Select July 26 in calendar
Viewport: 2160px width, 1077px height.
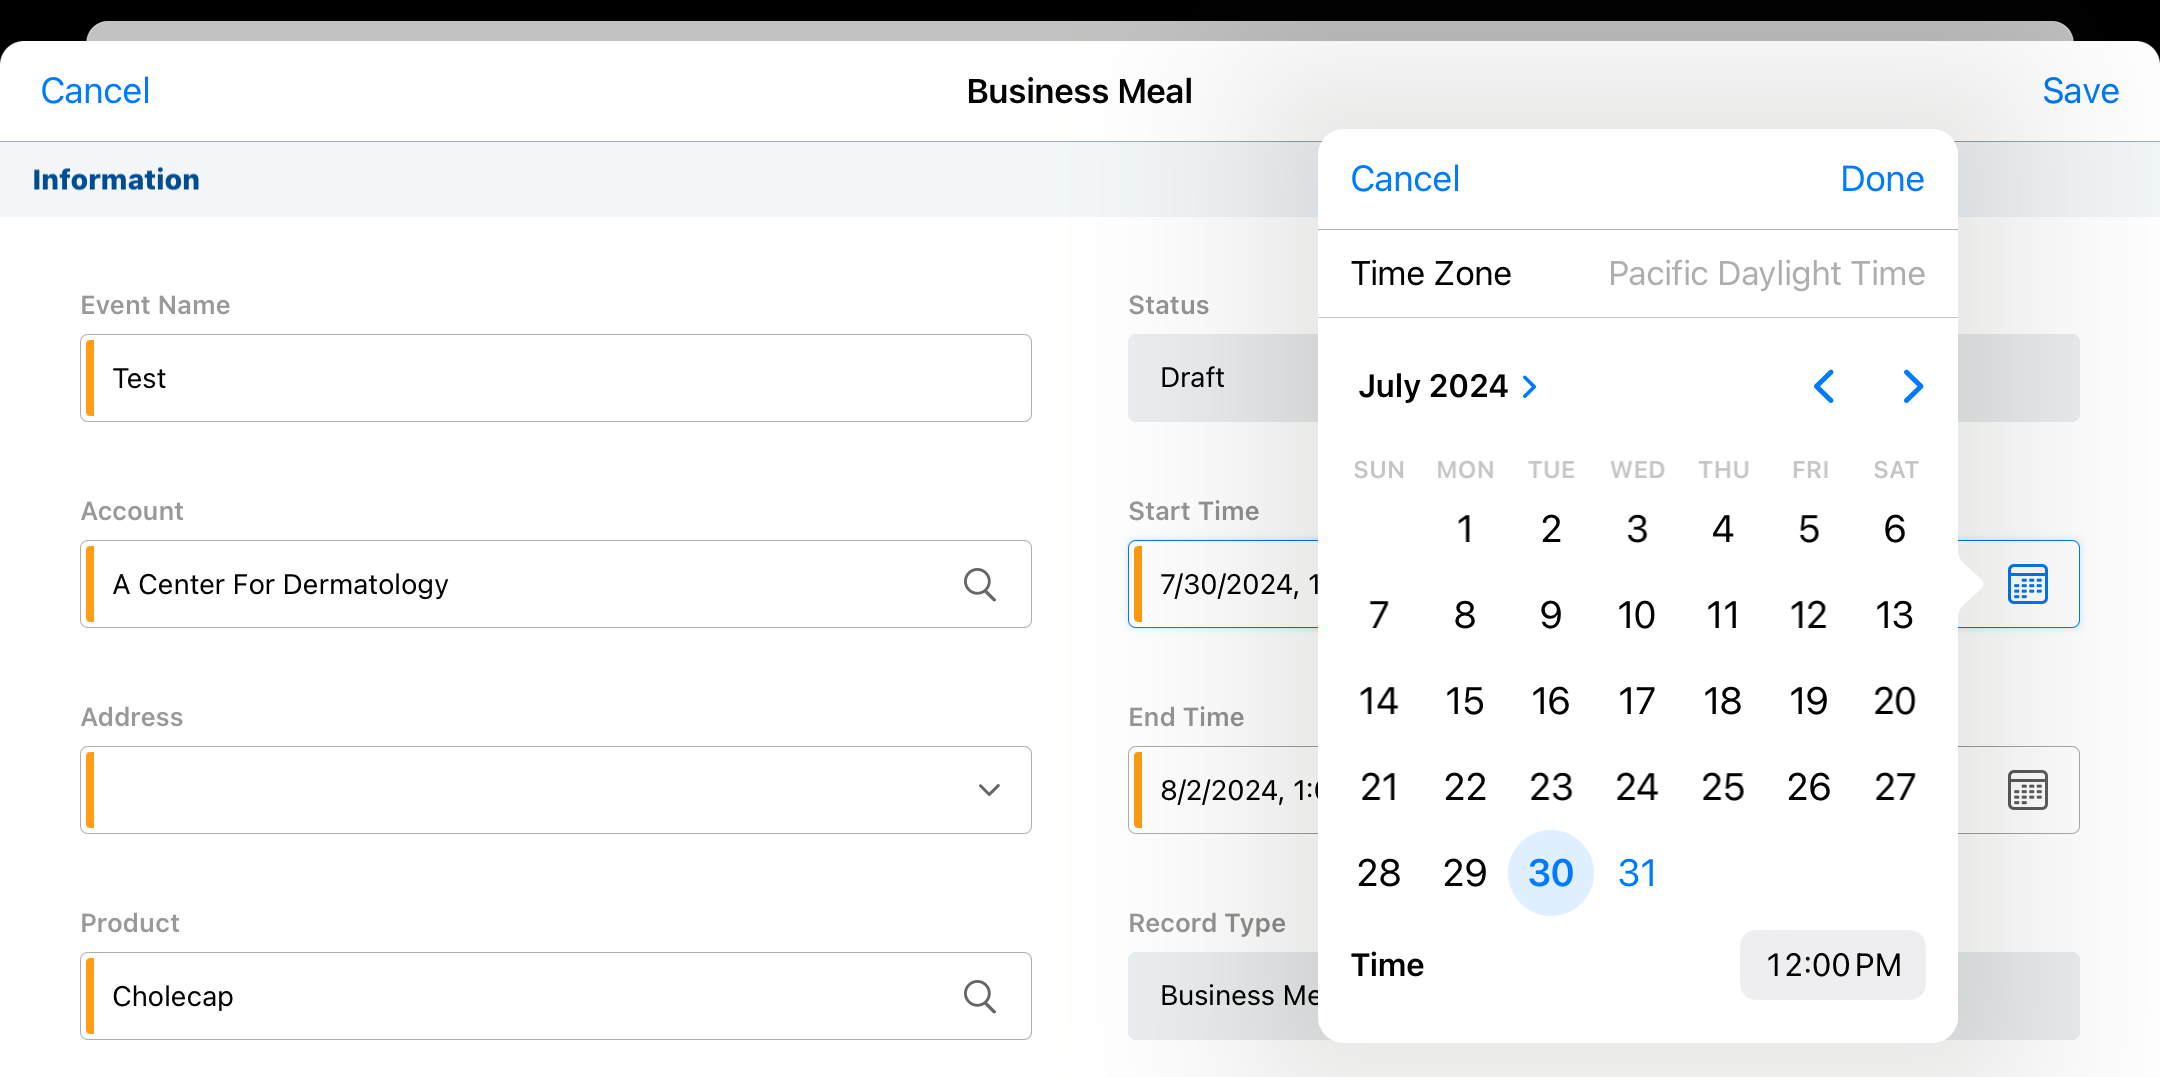pyautogui.click(x=1808, y=787)
